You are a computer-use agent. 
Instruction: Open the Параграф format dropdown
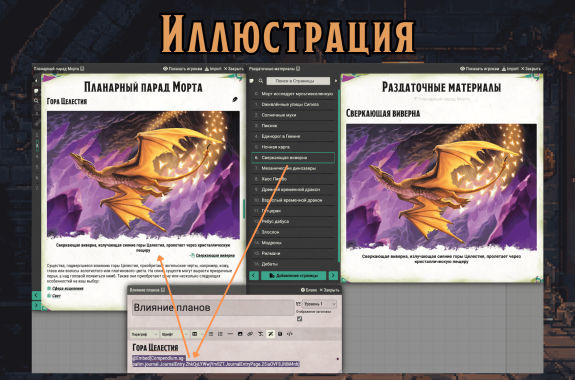(144, 334)
